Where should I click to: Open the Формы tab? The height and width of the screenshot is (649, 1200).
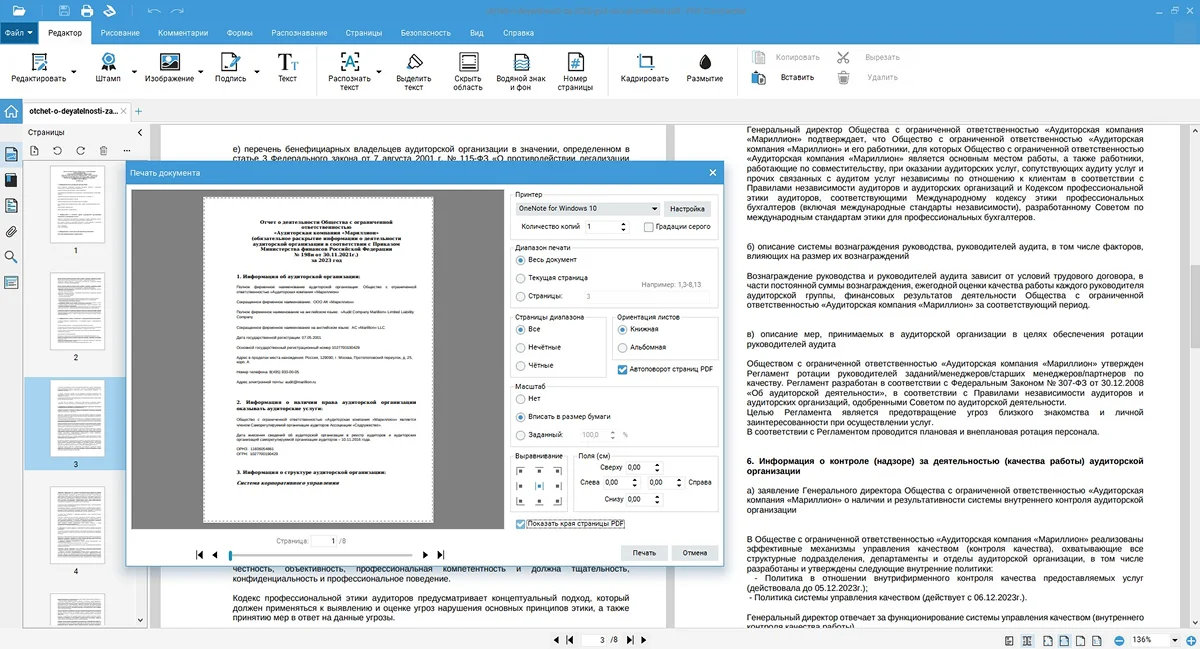click(239, 32)
